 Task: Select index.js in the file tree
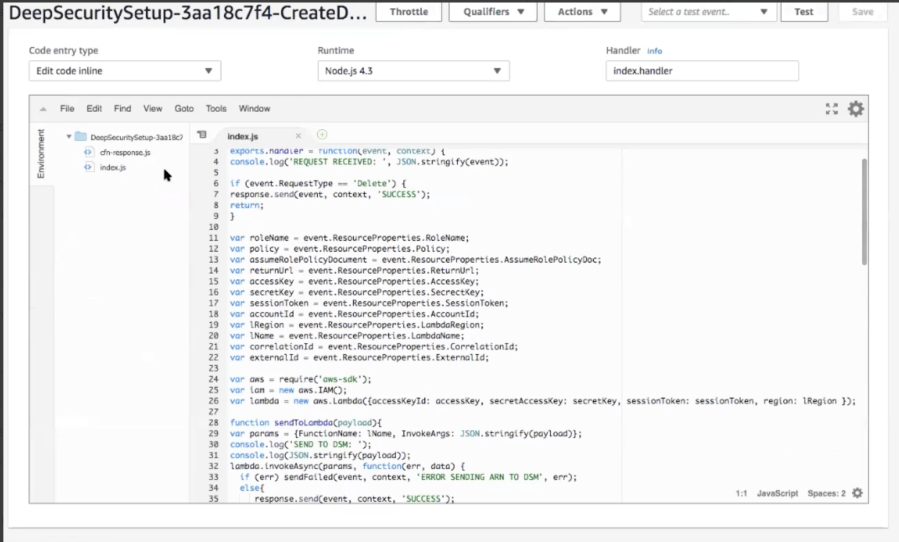(112, 167)
